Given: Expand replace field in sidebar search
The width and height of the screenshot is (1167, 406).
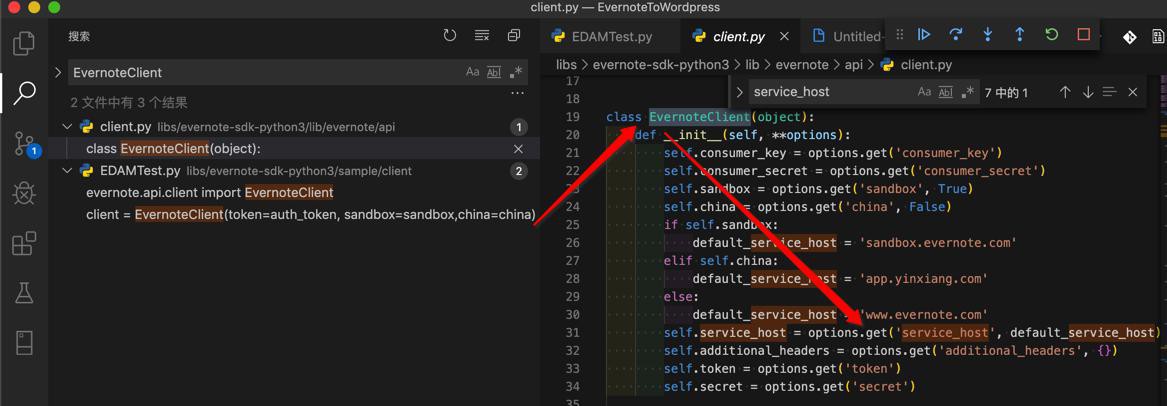Looking at the screenshot, I should tap(58, 72).
